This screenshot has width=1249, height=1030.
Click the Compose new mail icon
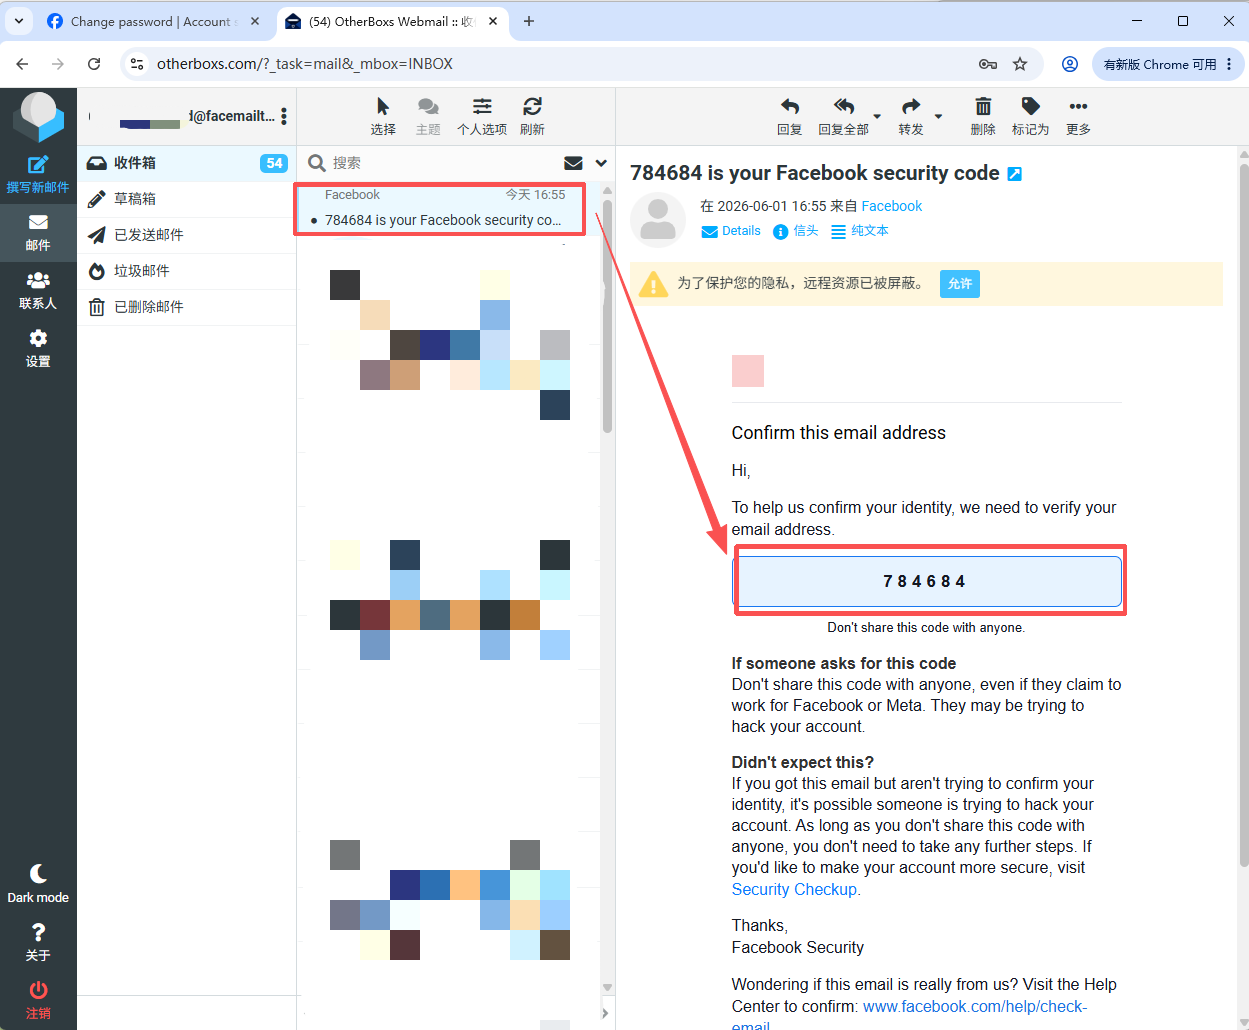[x=38, y=174]
